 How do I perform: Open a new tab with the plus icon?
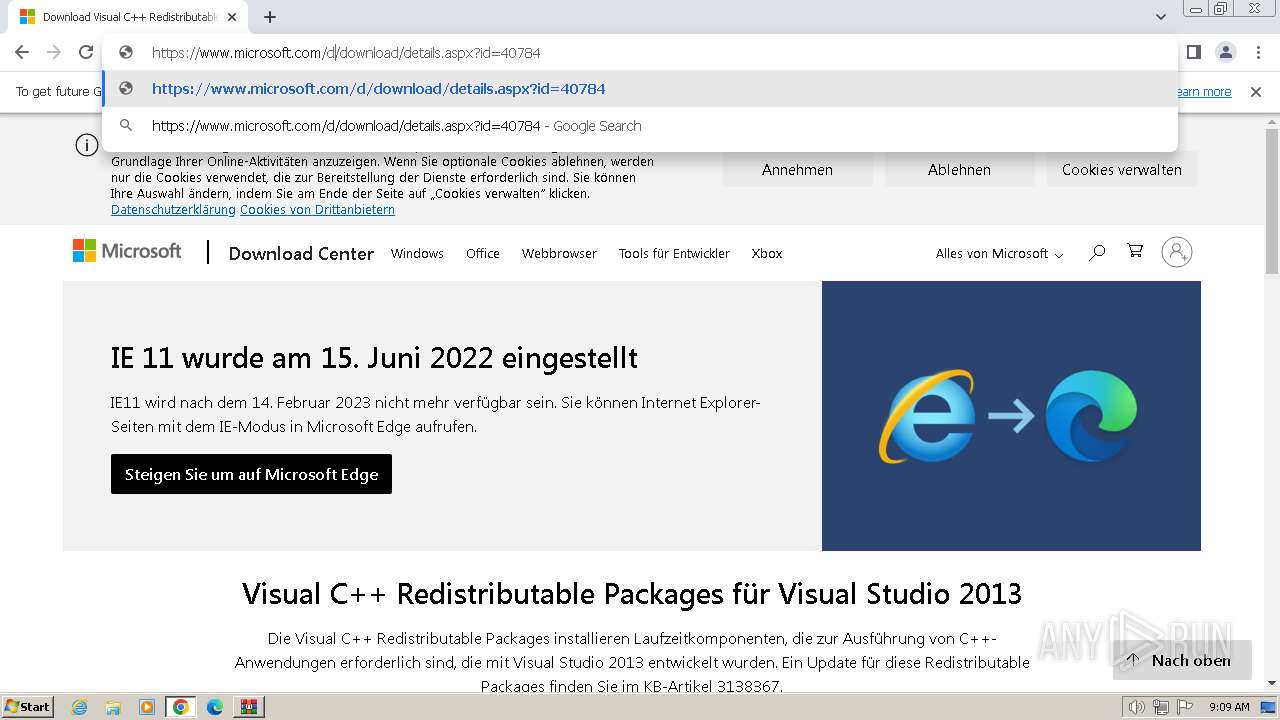tap(270, 17)
